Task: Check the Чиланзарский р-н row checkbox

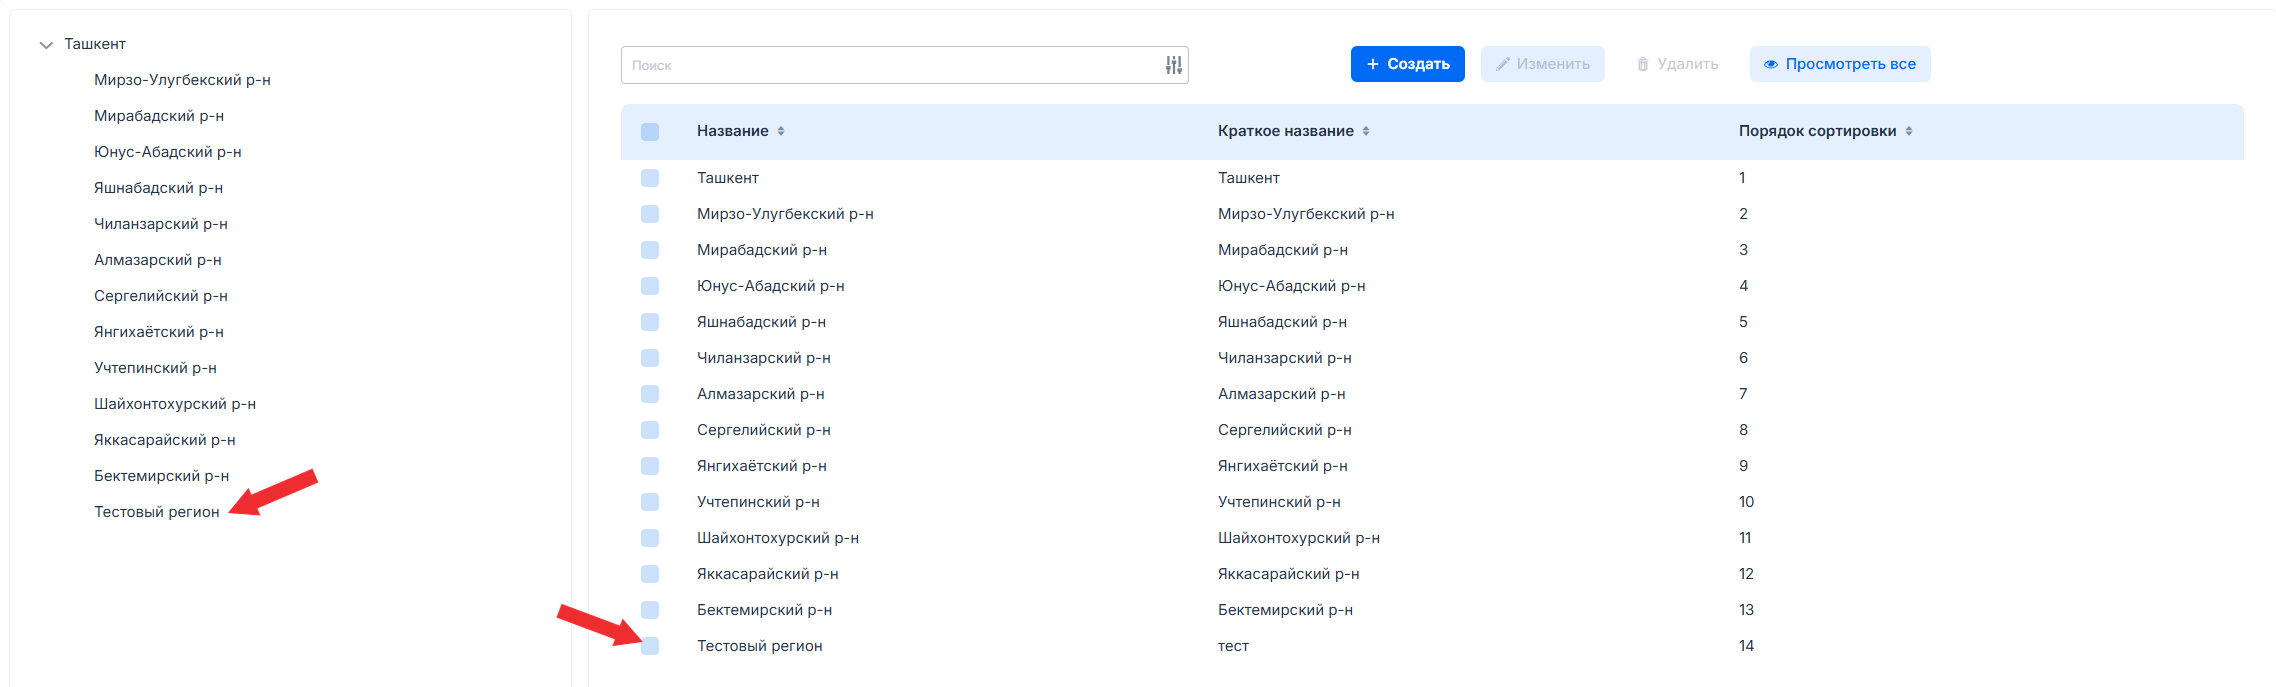Action: tap(650, 358)
